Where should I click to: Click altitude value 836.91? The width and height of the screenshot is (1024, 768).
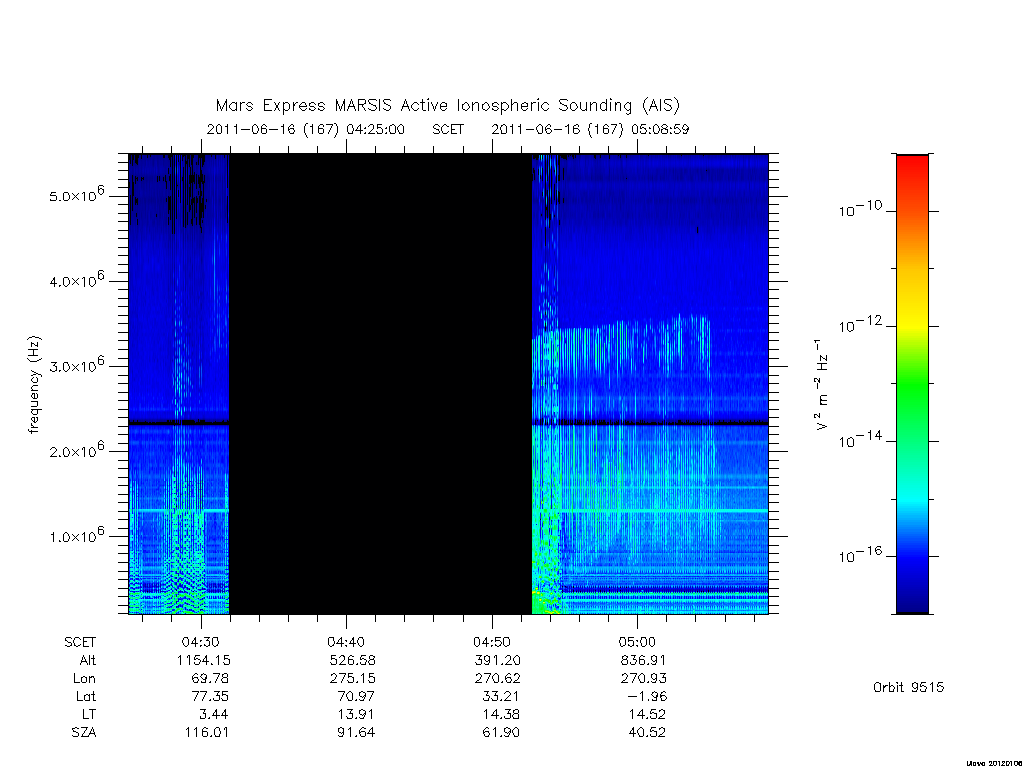pos(643,660)
